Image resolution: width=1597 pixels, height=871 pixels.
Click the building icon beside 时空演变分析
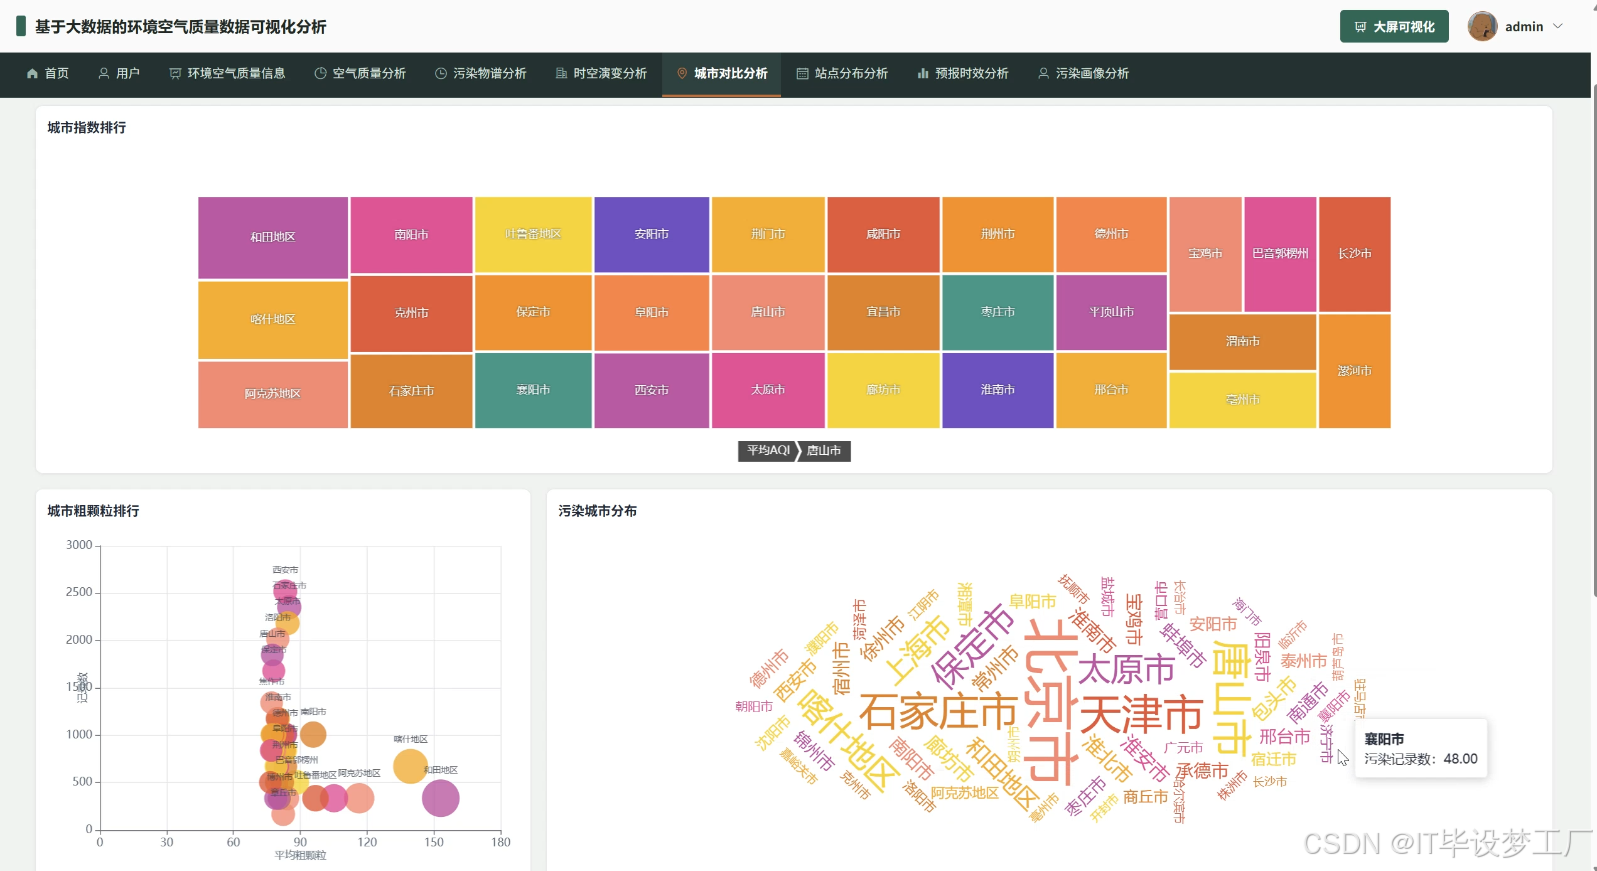561,74
